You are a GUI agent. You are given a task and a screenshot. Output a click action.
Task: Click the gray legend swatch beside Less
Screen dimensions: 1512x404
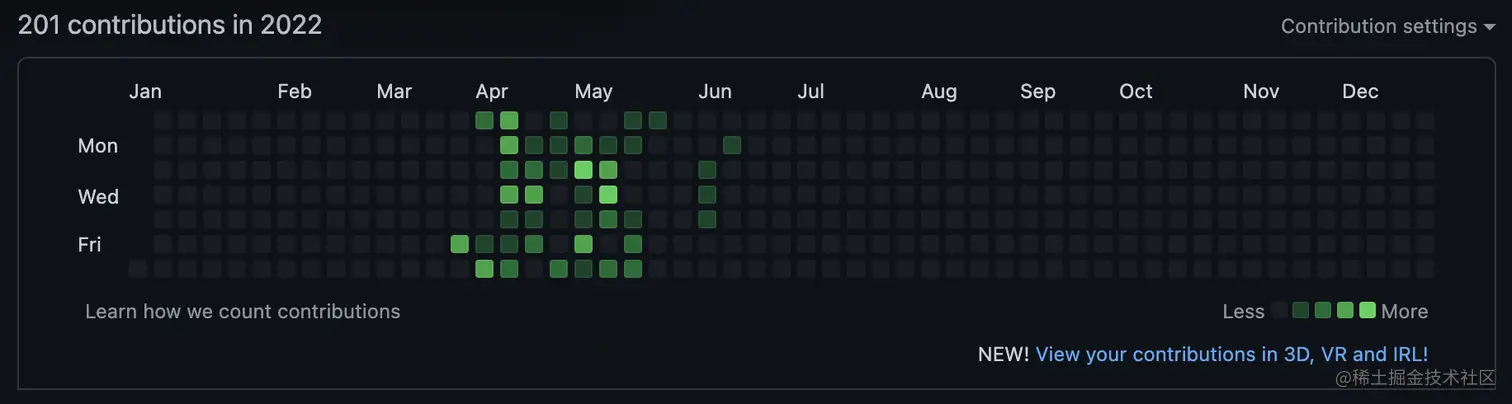click(x=1279, y=311)
